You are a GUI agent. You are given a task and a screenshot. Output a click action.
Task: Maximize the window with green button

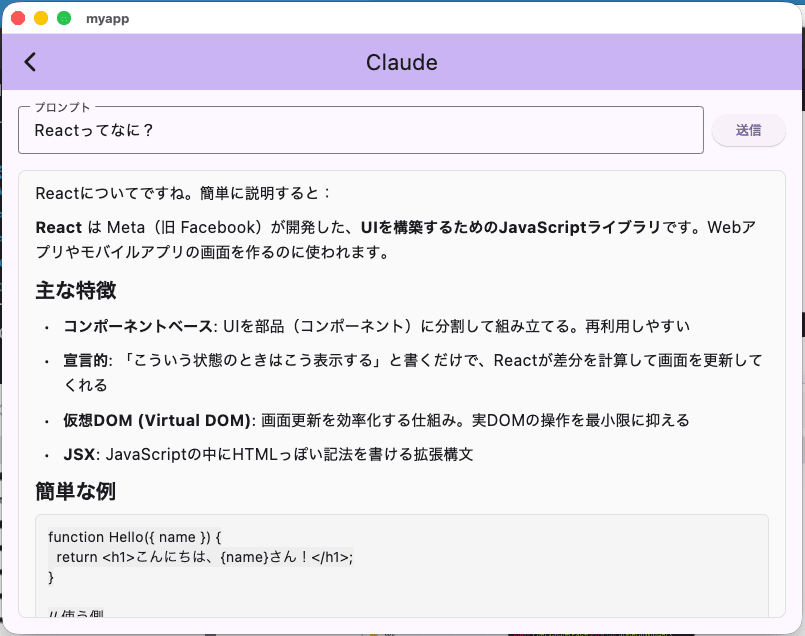pyautogui.click(x=64, y=18)
